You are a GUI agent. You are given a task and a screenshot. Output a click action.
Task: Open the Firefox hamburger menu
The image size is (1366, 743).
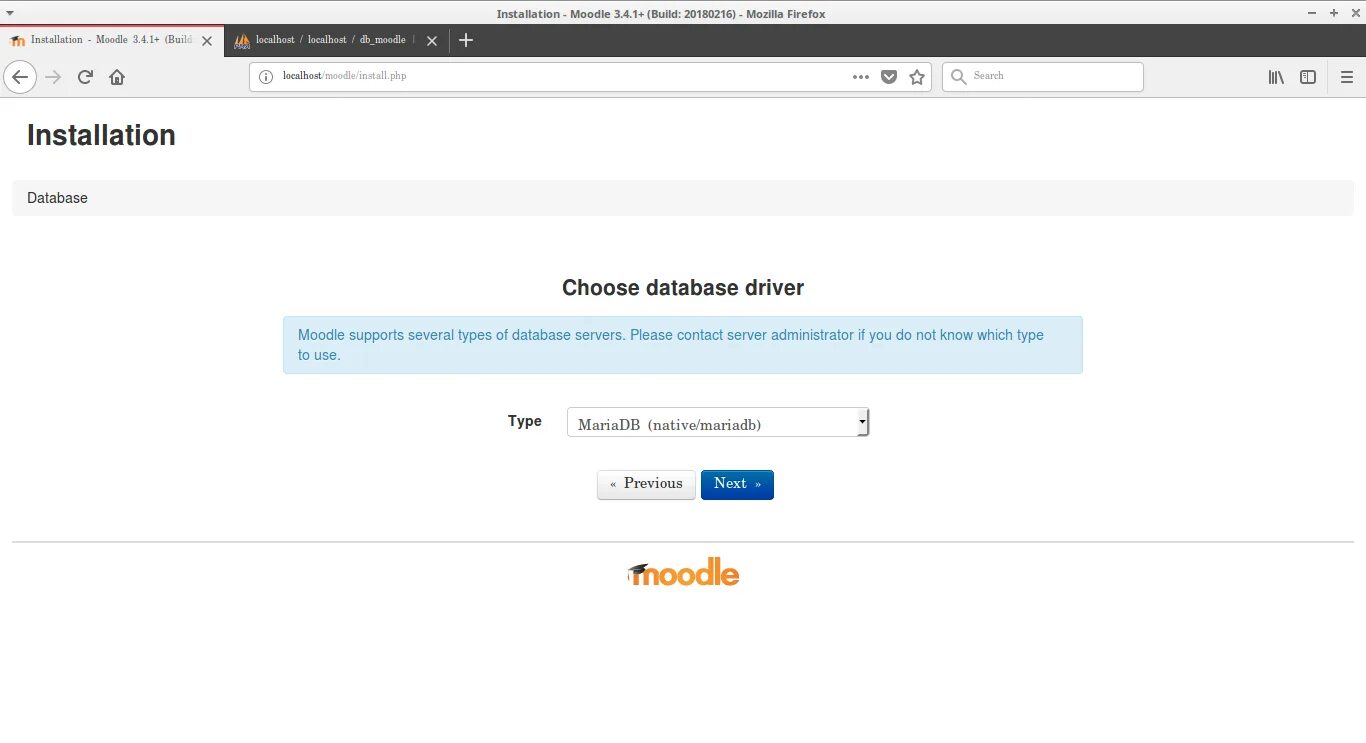[x=1346, y=77]
